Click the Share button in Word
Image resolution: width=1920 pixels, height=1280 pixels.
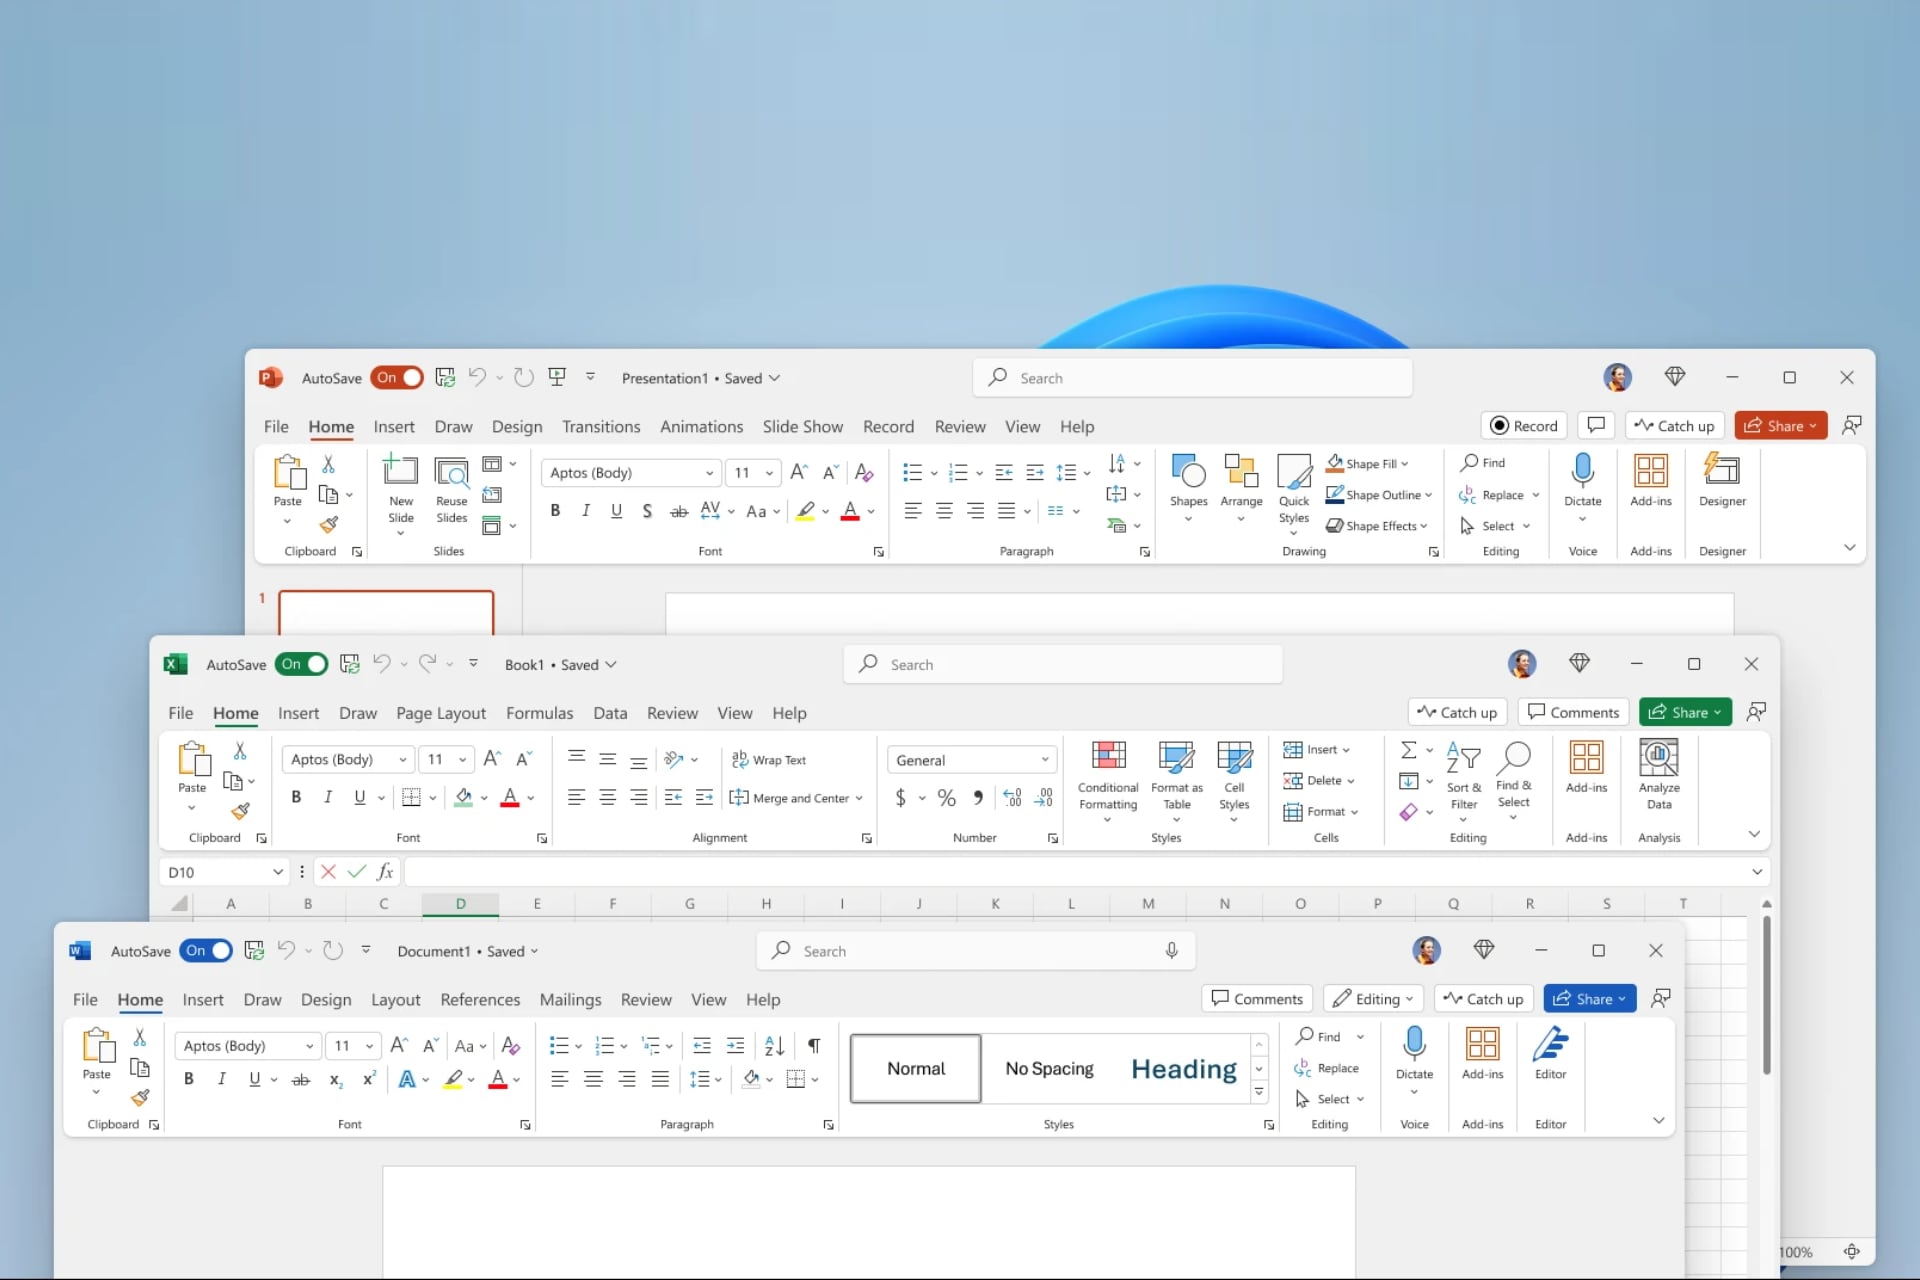(x=1588, y=998)
